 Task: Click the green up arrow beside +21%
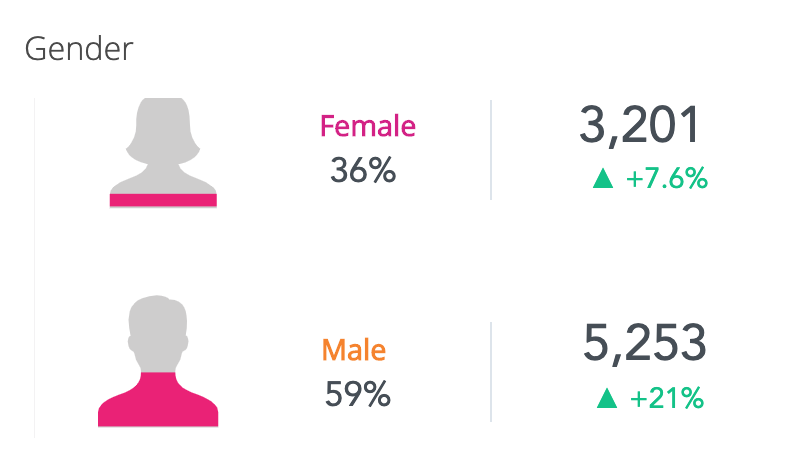tap(605, 398)
